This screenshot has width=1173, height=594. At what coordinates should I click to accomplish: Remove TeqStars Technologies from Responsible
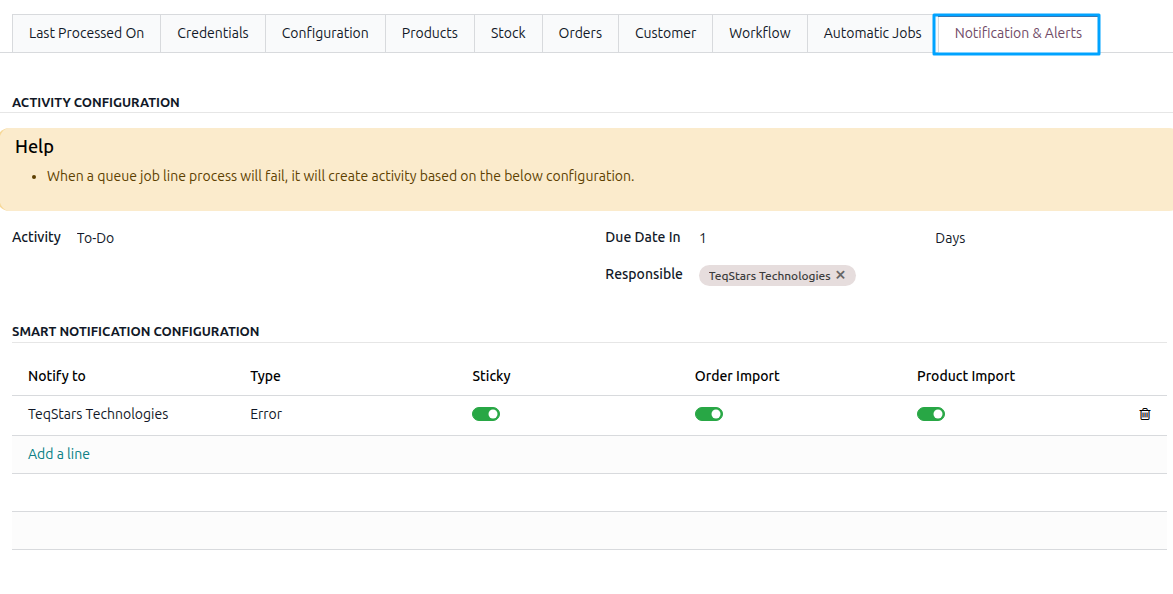[840, 275]
